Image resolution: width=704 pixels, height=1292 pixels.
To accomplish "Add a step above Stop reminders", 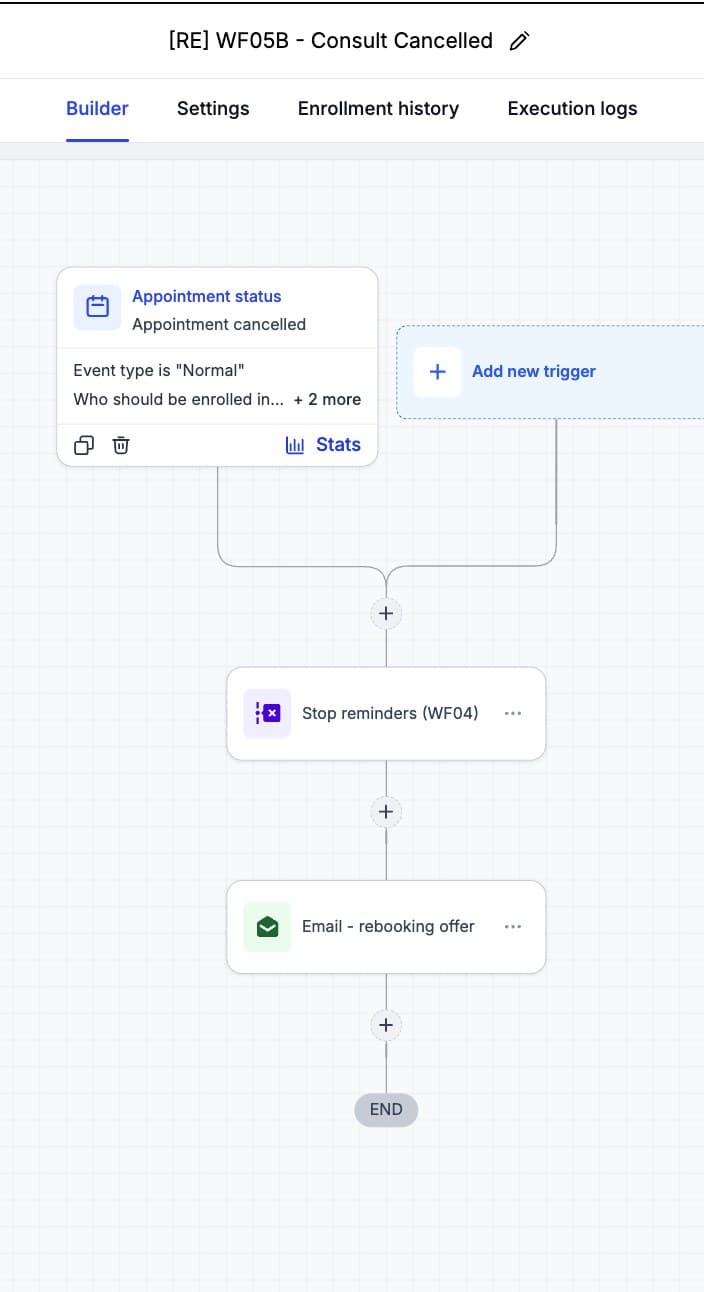I will click(x=386, y=613).
